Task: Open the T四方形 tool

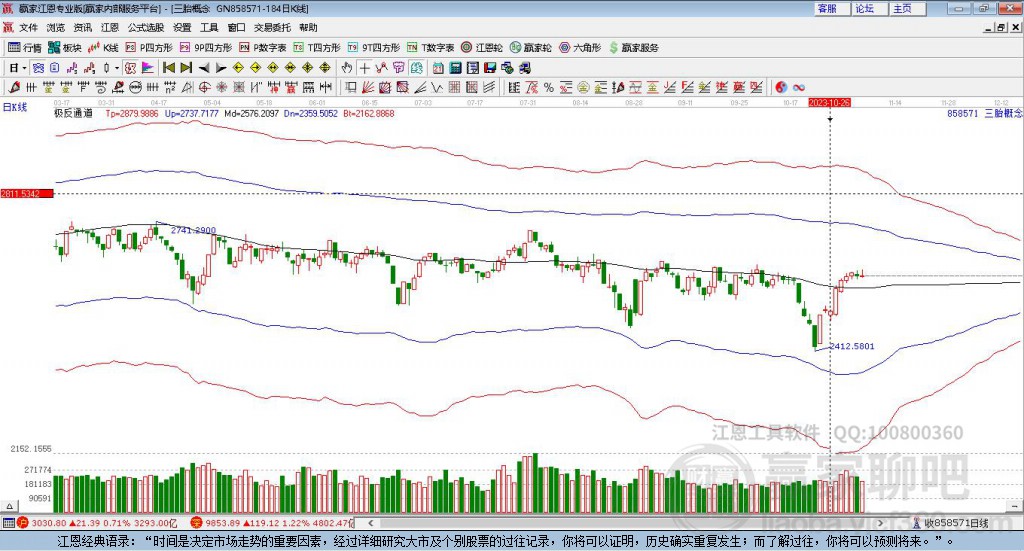Action: 317,48
